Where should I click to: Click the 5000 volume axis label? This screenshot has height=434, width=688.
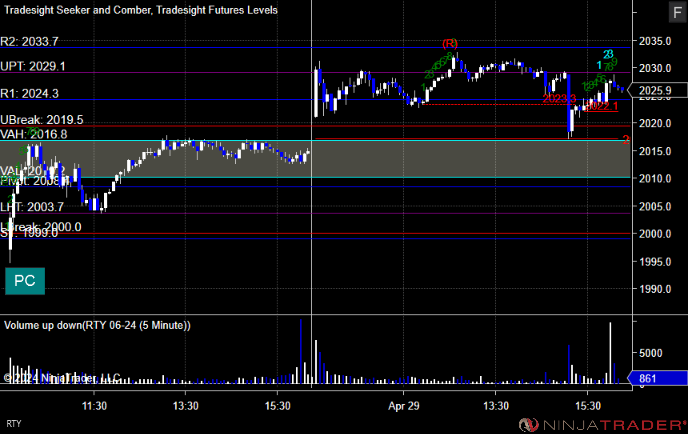651,353
